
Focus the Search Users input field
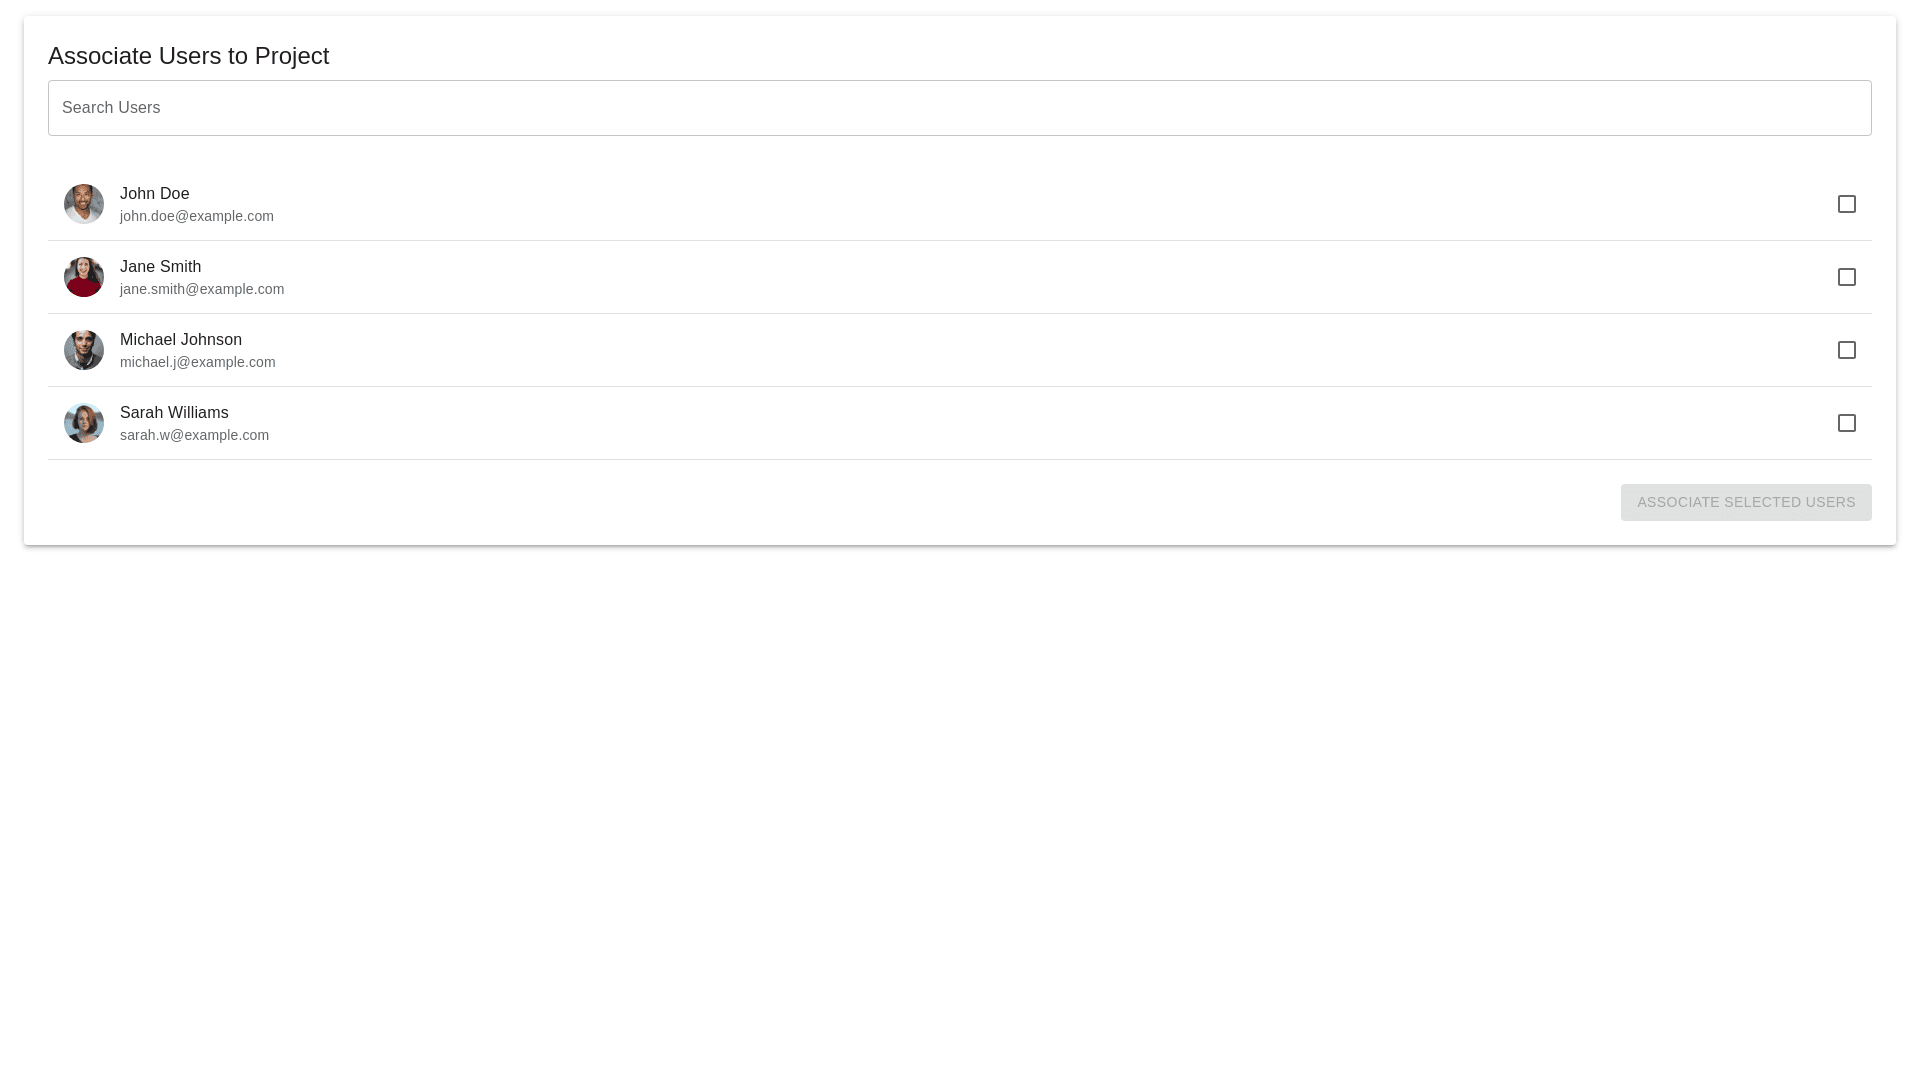click(959, 108)
